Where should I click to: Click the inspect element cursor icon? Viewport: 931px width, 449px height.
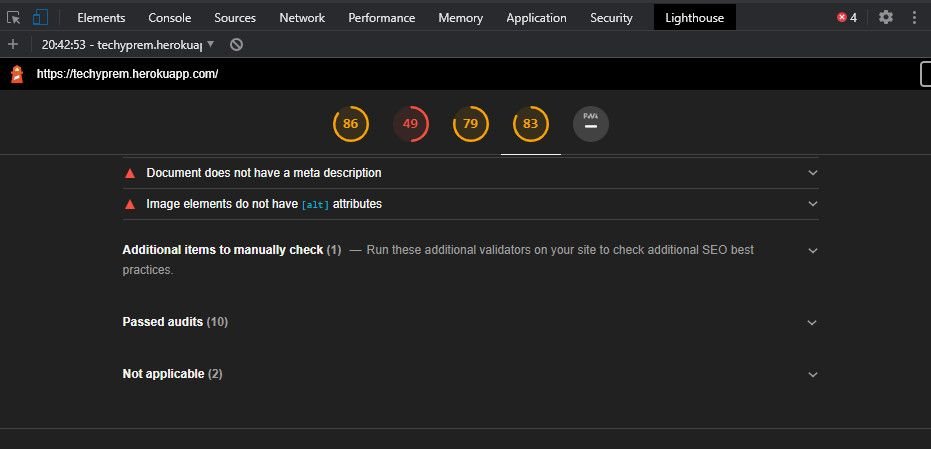(x=14, y=17)
